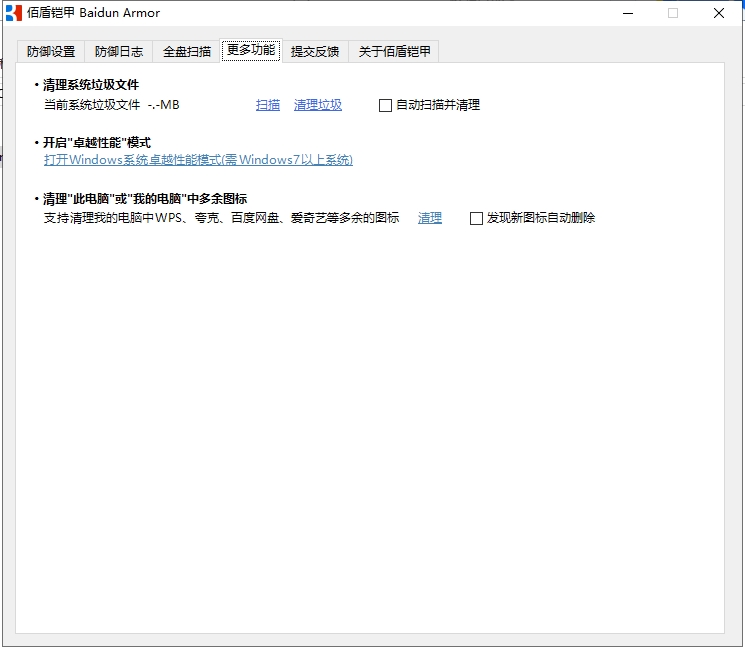
Task: Minimize the Baidun Armor window
Action: pyautogui.click(x=628, y=13)
